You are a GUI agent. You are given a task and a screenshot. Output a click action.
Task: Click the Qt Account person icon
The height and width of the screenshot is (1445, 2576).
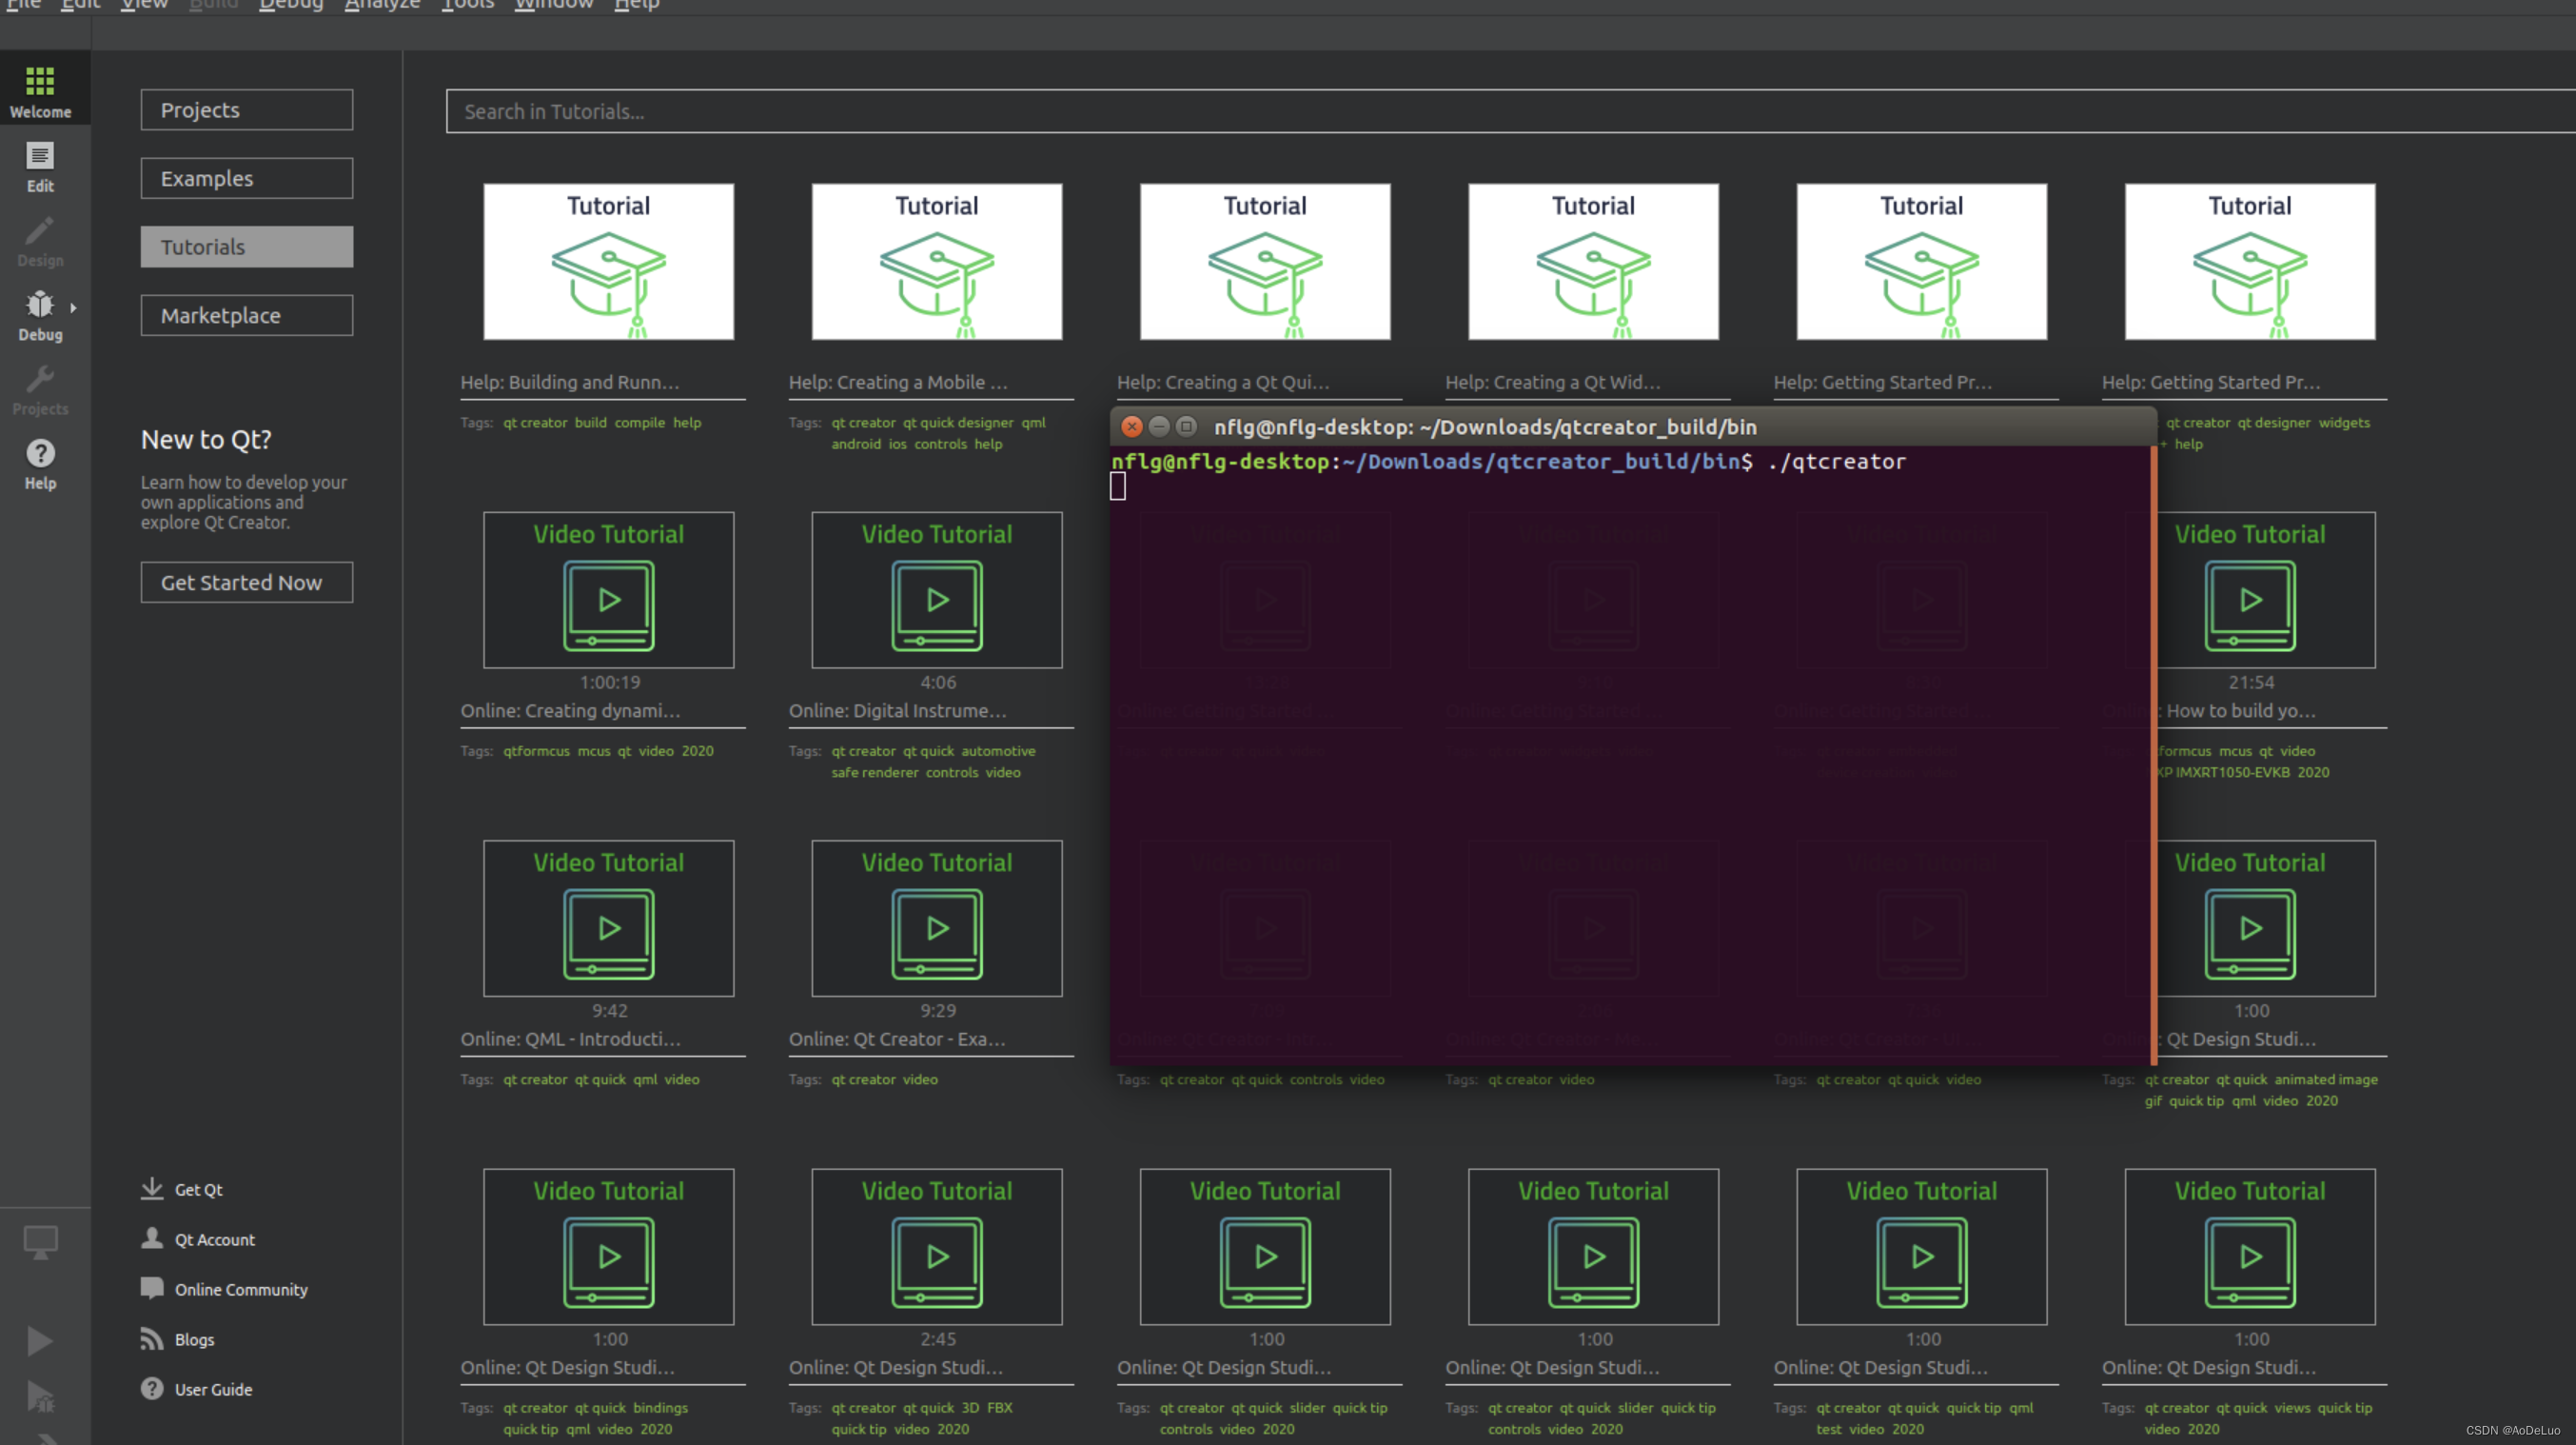152,1238
